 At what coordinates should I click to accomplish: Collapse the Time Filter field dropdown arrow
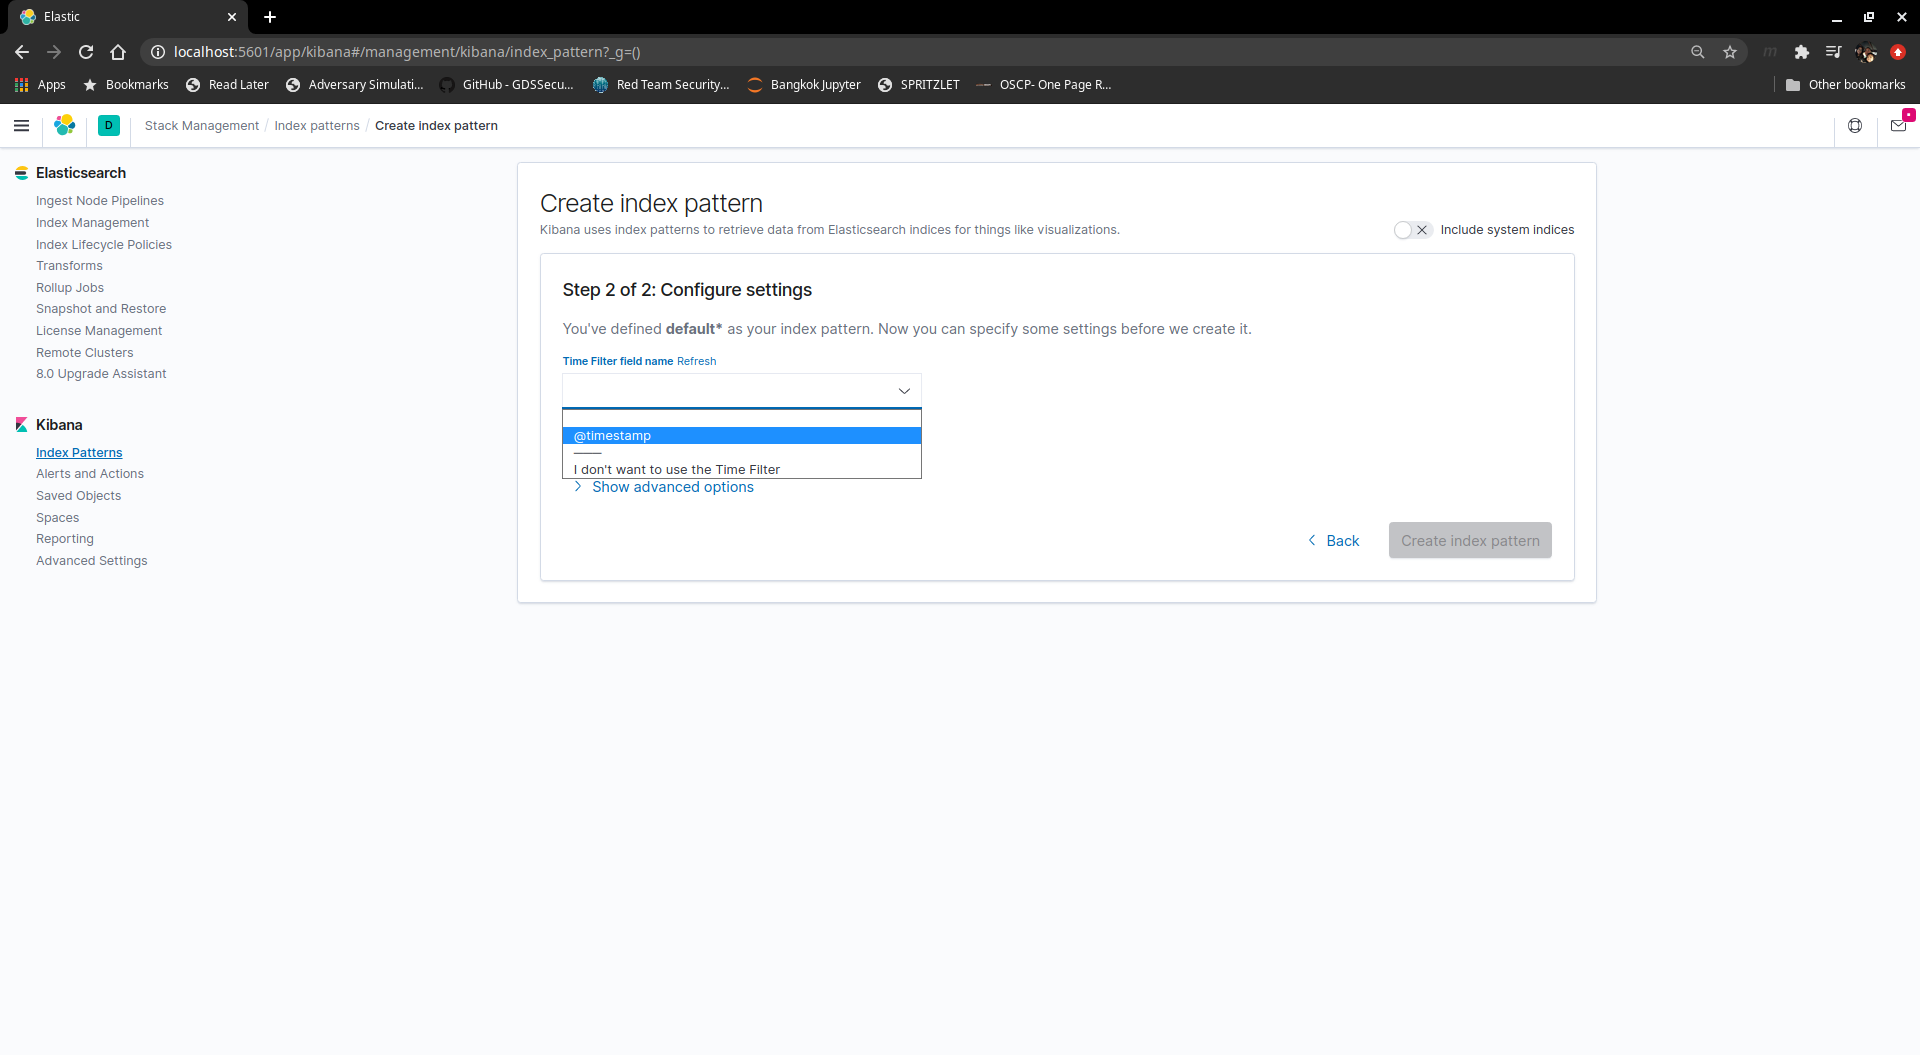[x=904, y=391]
